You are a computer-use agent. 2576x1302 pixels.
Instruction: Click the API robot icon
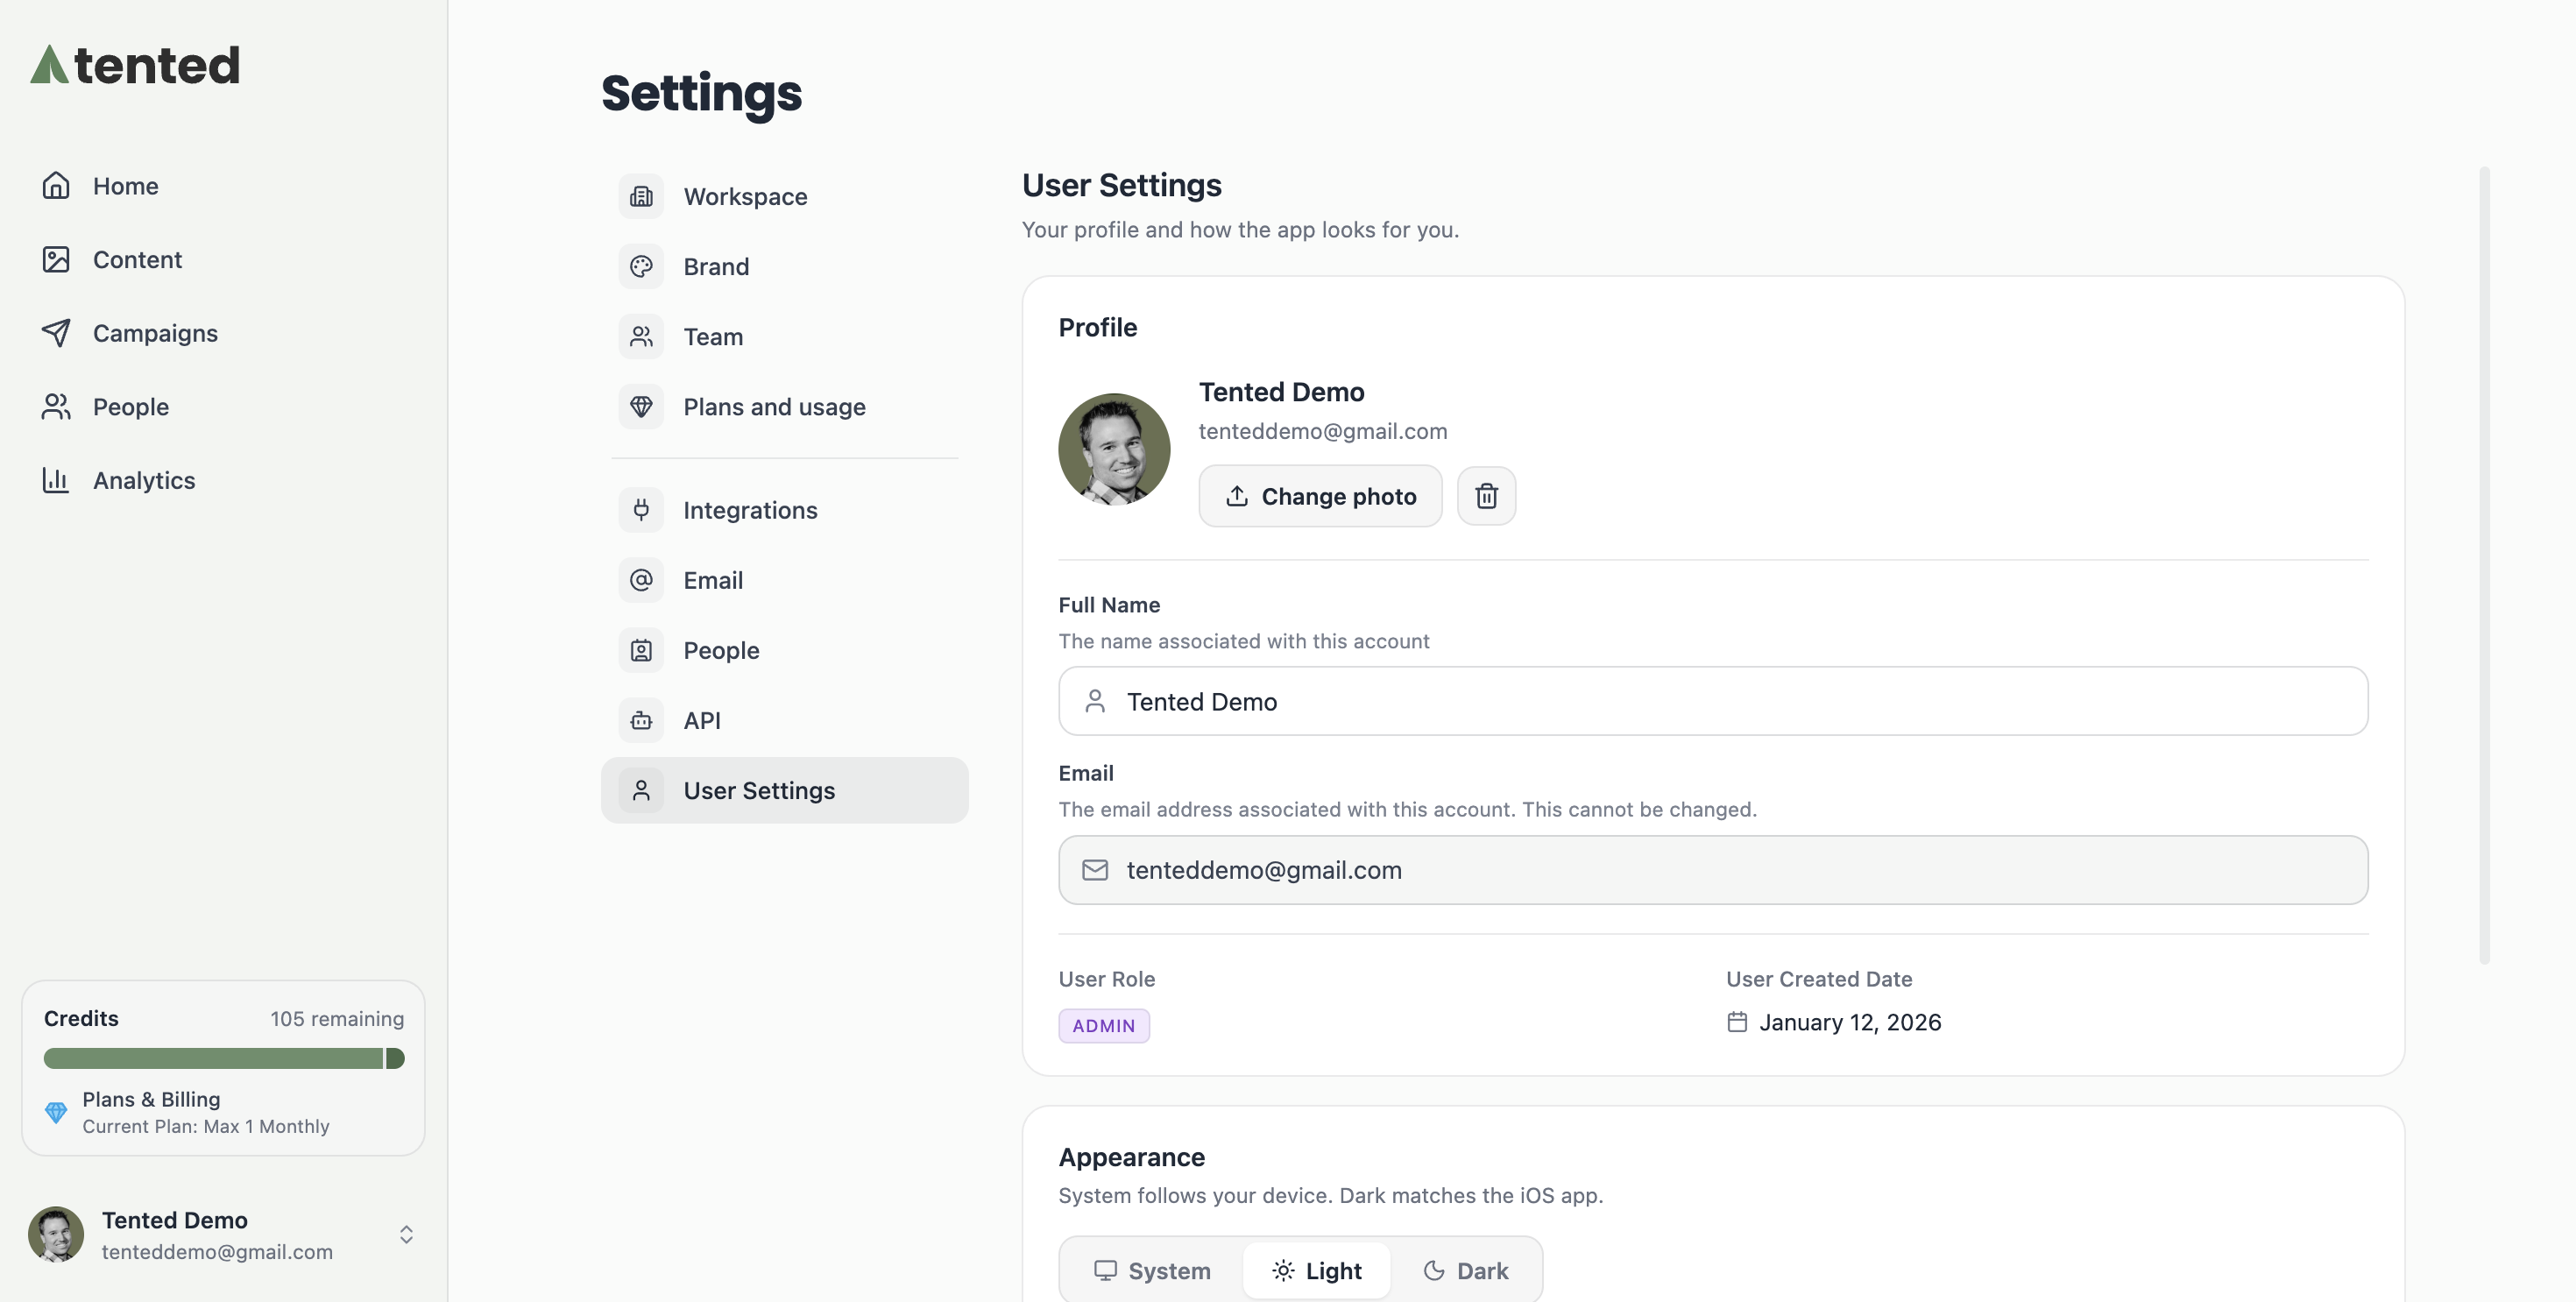tap(641, 720)
